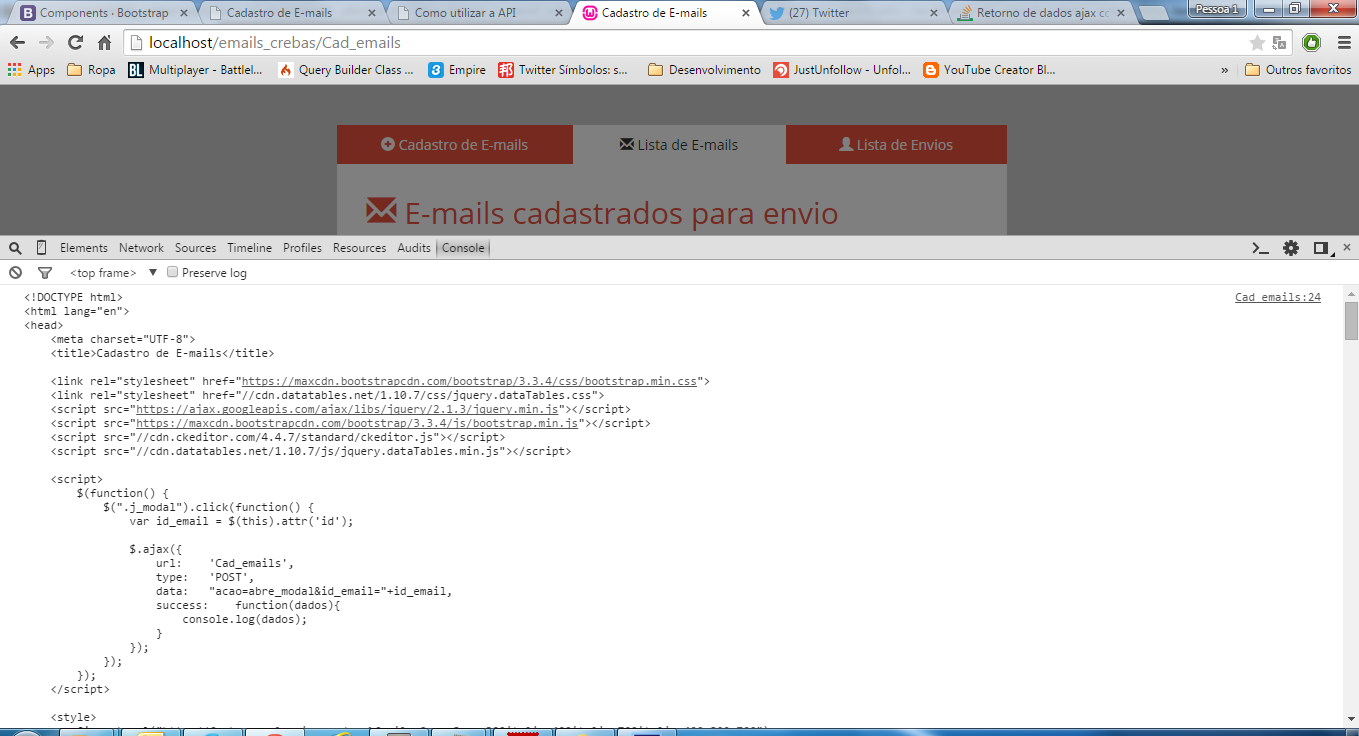Switch to the Network panel
This screenshot has width=1359, height=736.
tap(141, 248)
